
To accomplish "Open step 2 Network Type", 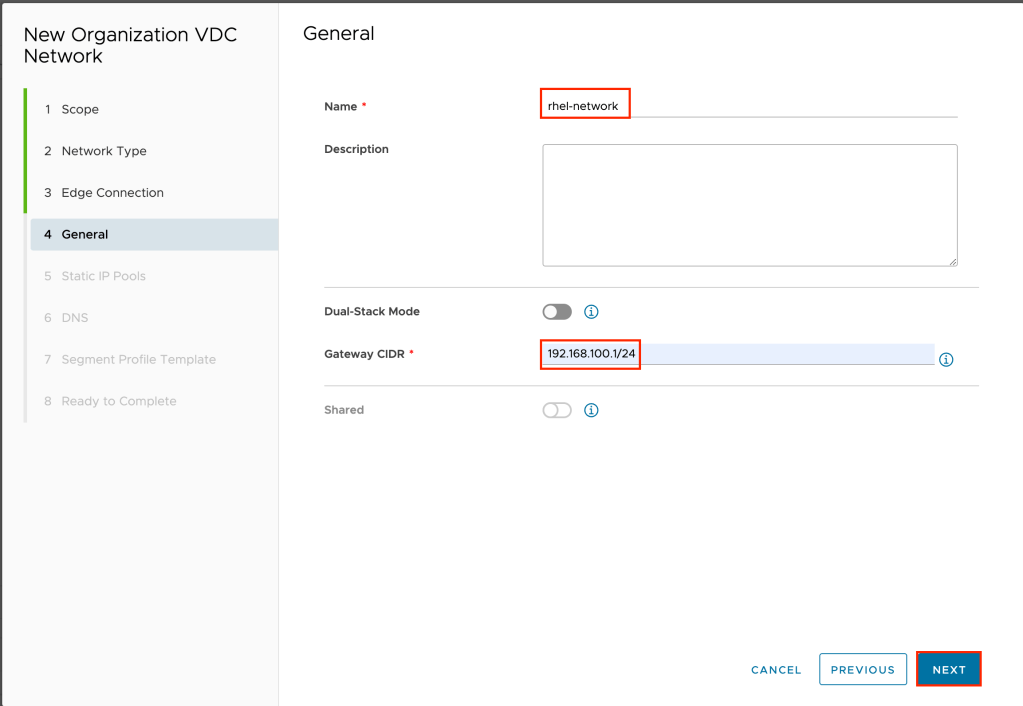I will (103, 151).
